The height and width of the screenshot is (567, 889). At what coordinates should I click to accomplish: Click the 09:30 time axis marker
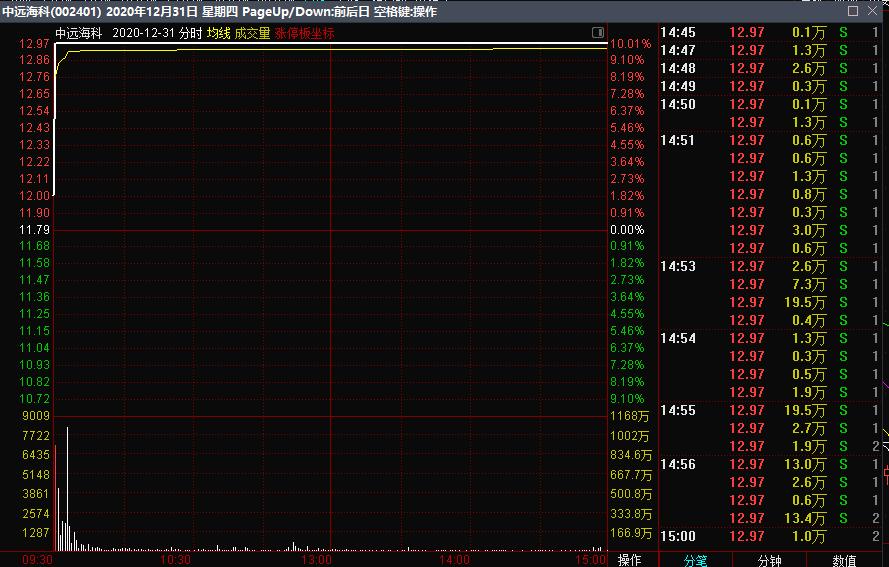tap(37, 560)
